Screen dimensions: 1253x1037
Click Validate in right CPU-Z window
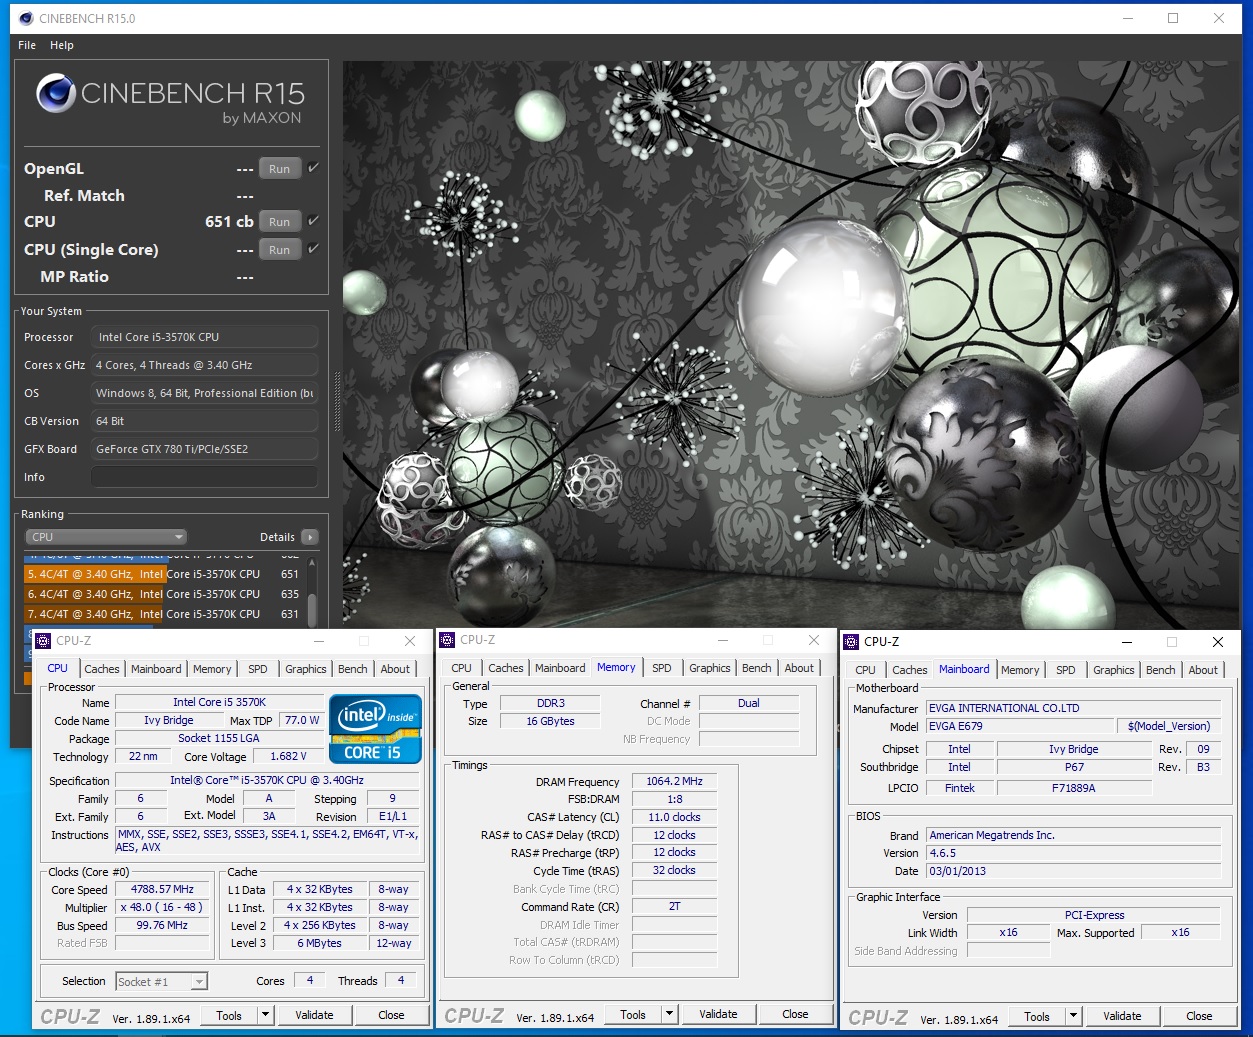click(x=1122, y=1016)
